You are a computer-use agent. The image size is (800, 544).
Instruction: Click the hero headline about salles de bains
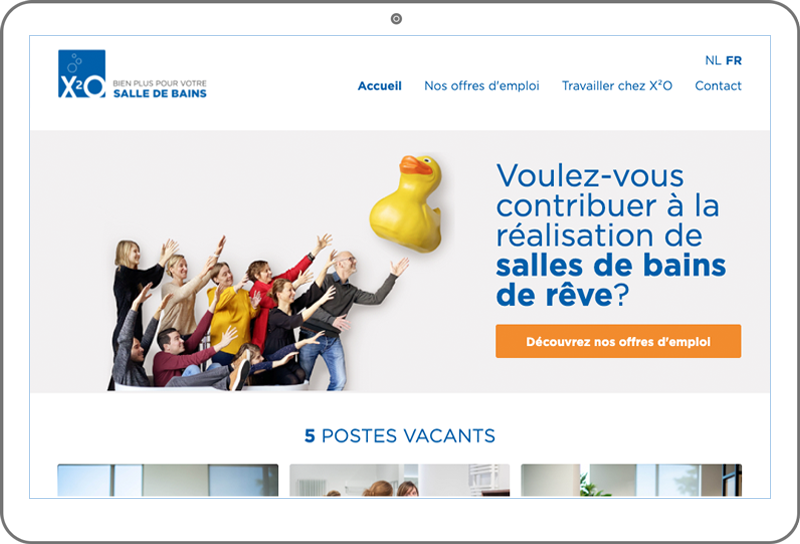(x=611, y=235)
